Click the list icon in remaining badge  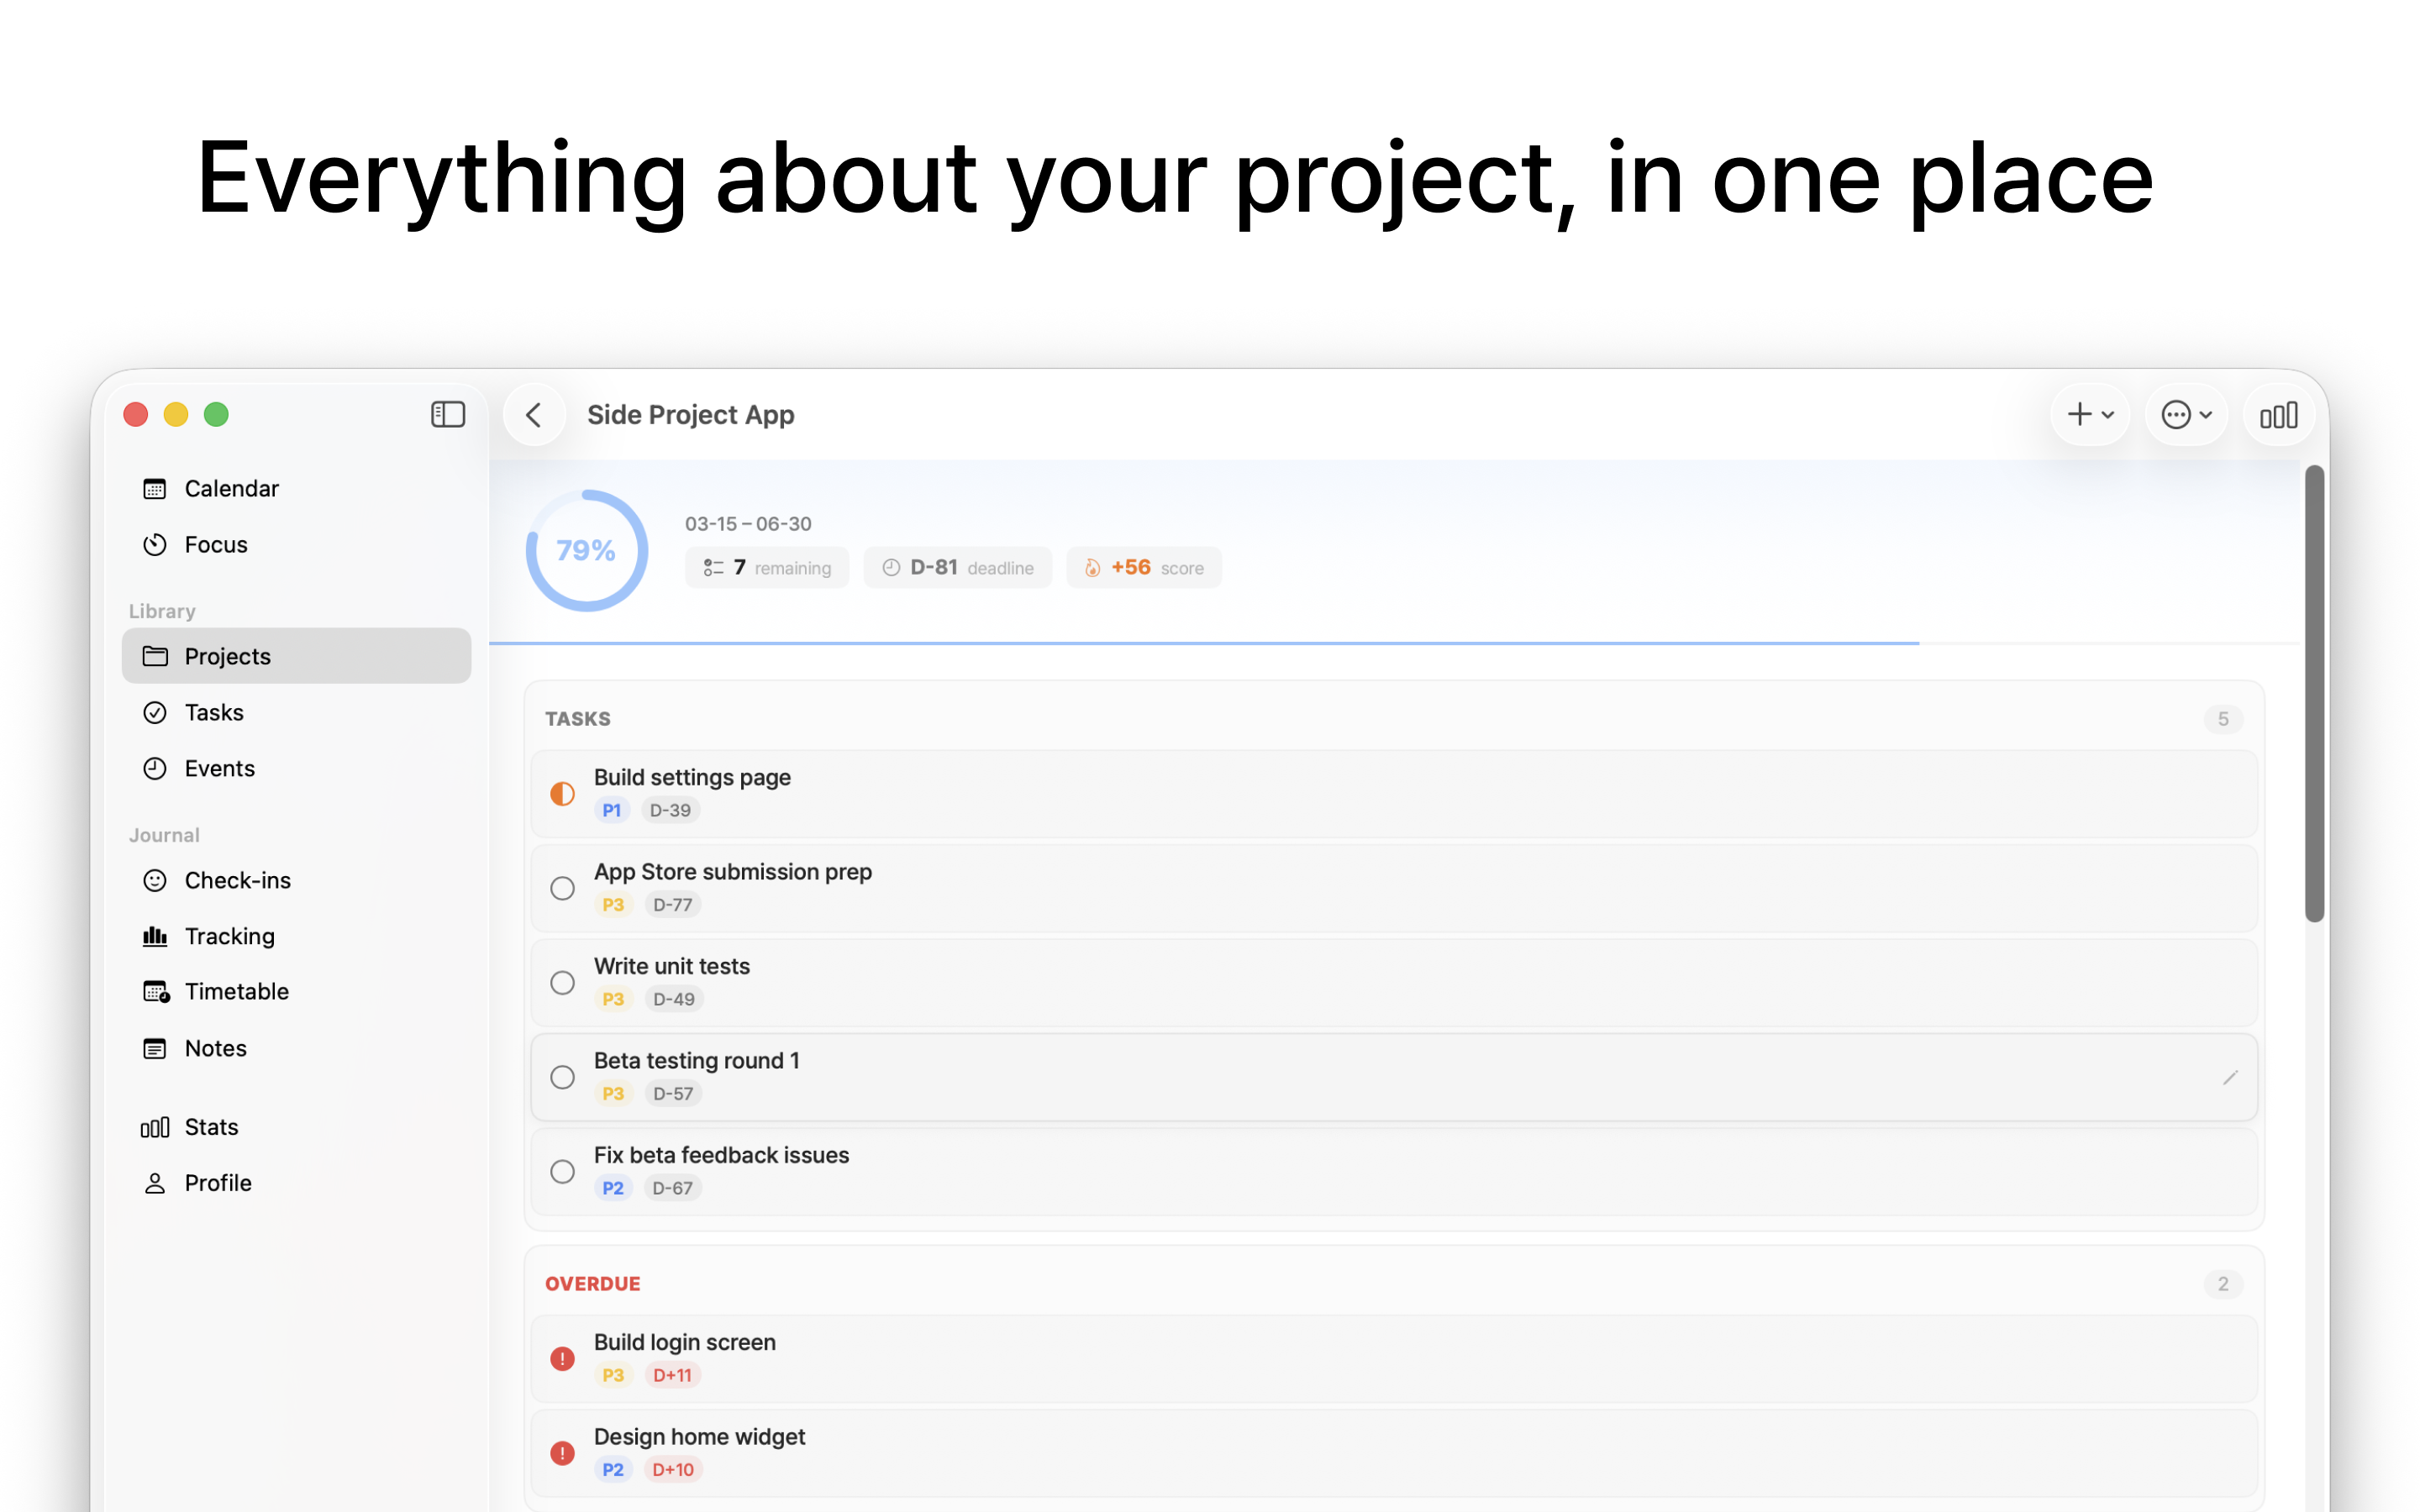[713, 568]
